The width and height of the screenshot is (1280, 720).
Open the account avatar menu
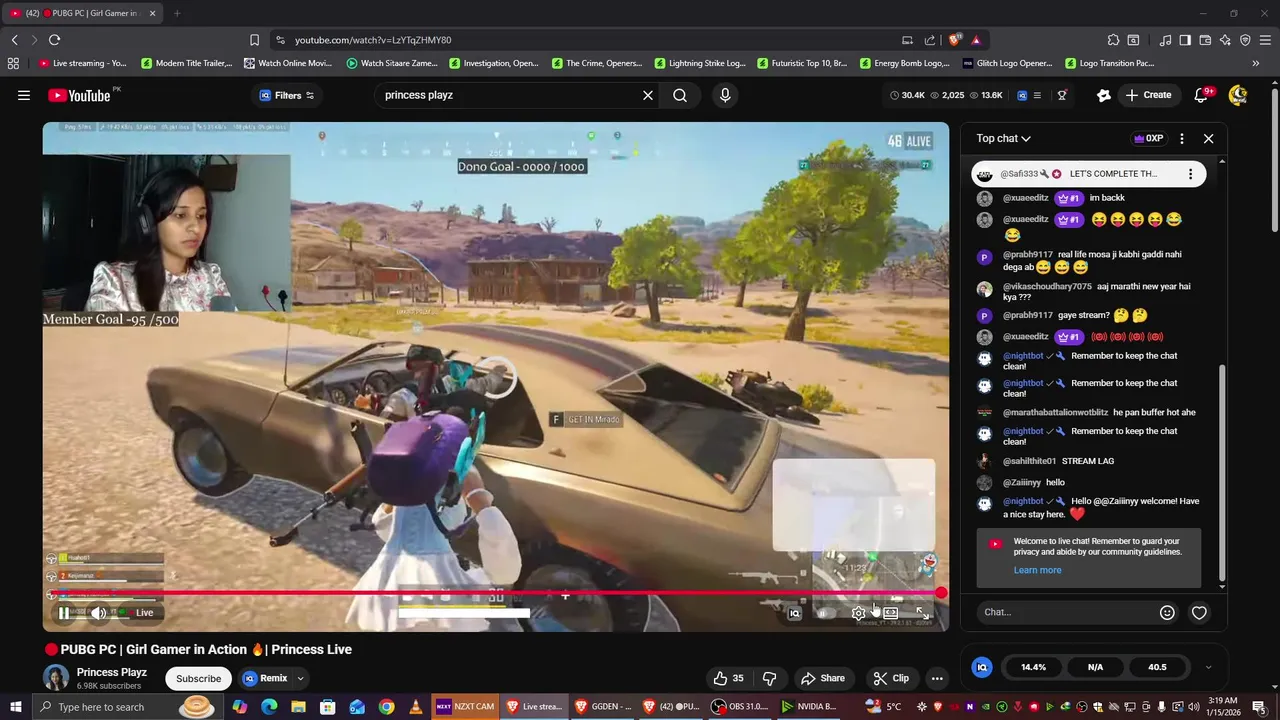[1238, 96]
